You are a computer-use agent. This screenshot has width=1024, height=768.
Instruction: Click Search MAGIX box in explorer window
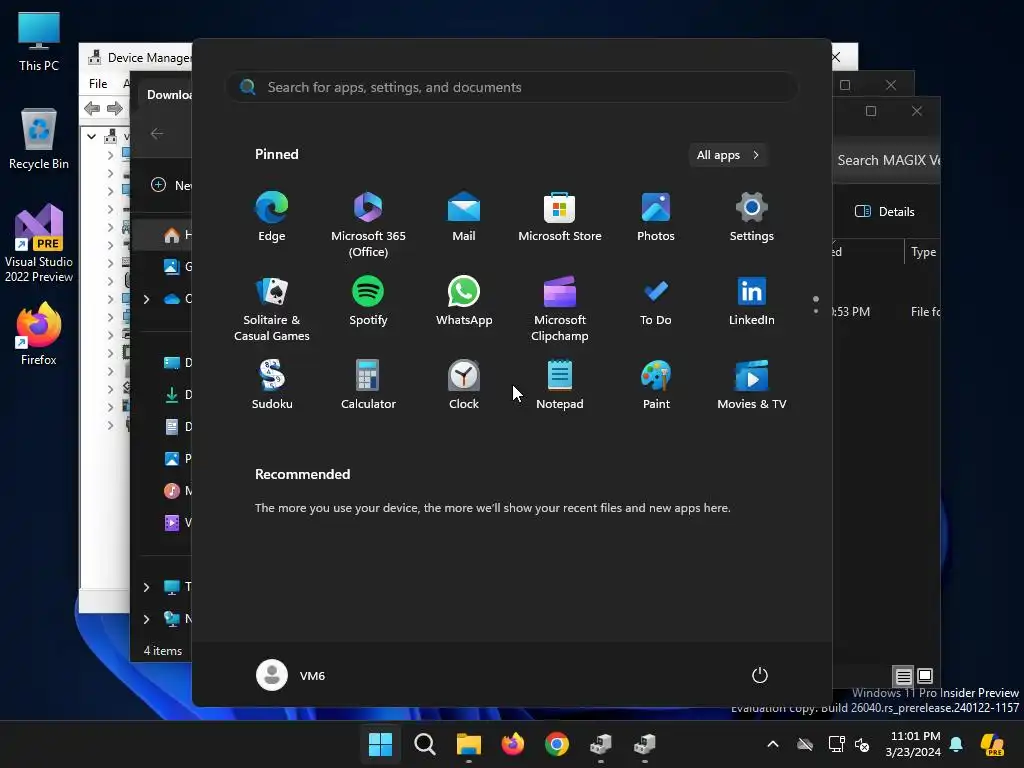pyautogui.click(x=887, y=161)
